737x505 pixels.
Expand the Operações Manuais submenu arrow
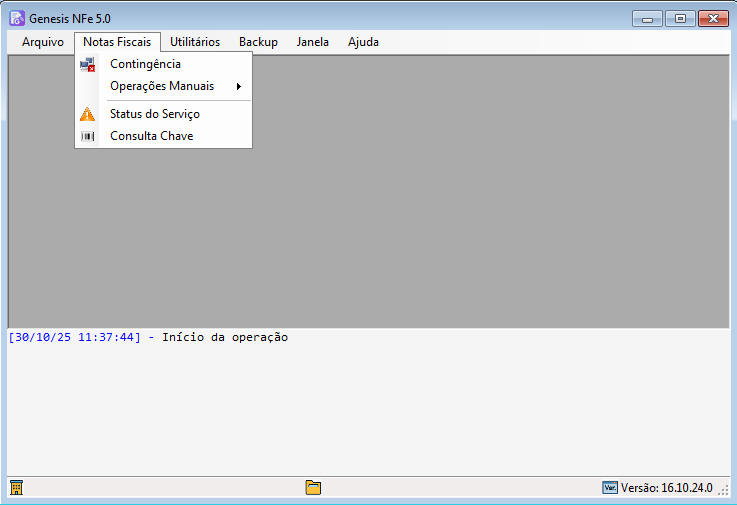pyautogui.click(x=238, y=87)
